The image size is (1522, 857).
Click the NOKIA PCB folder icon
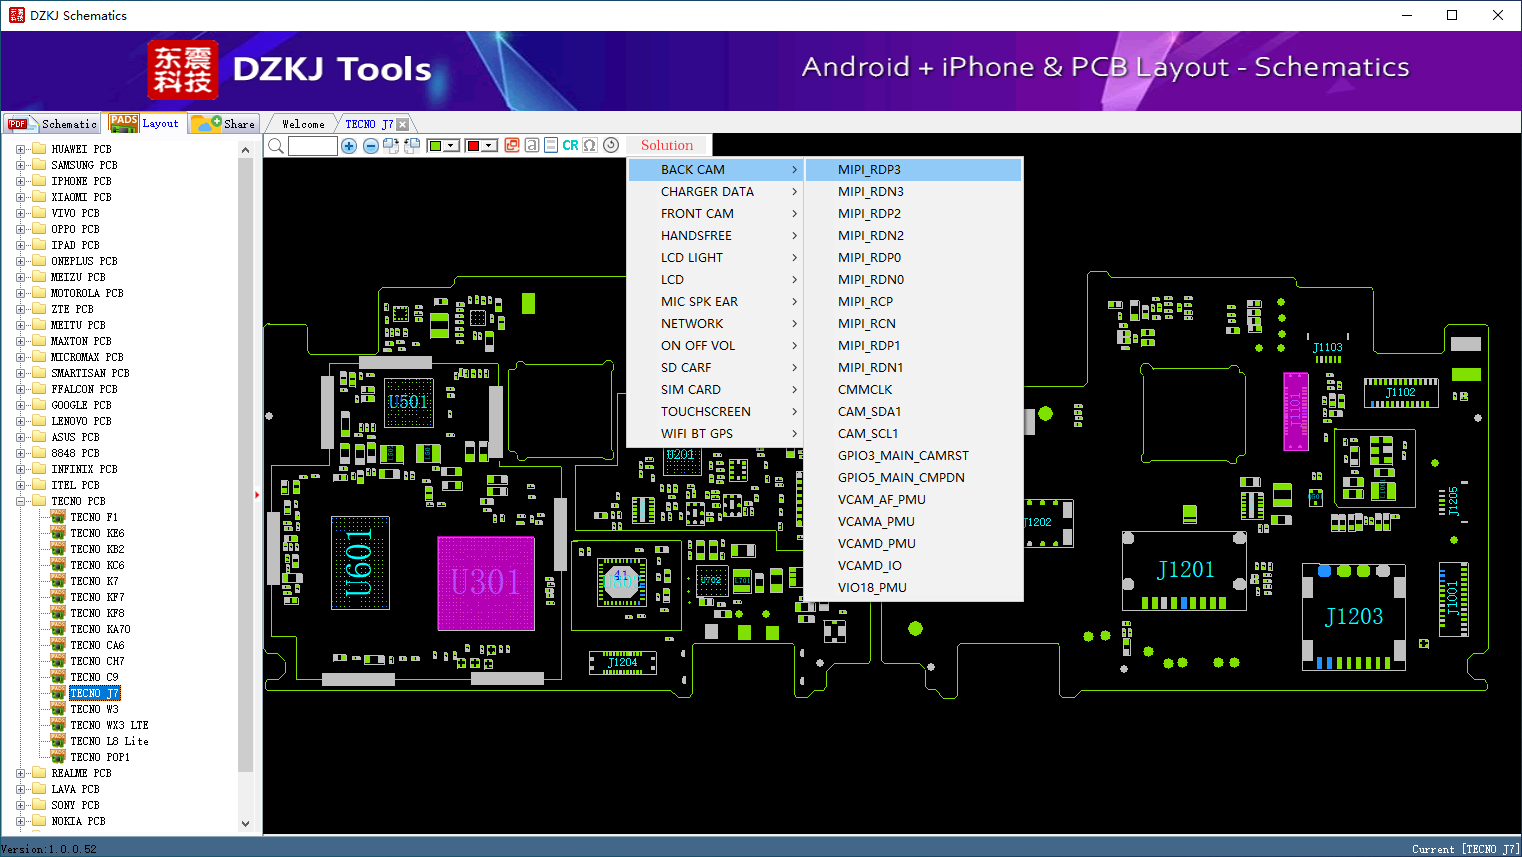point(39,821)
